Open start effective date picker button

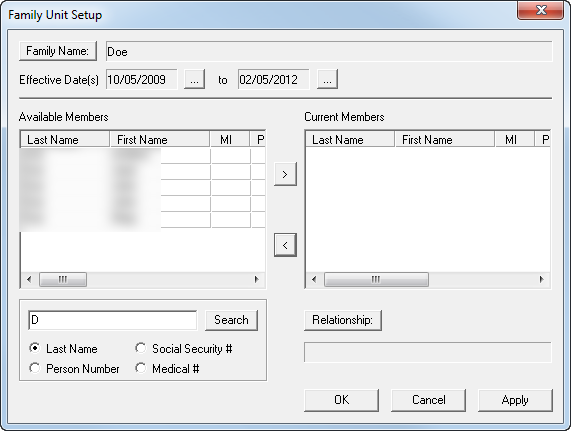pos(194,79)
